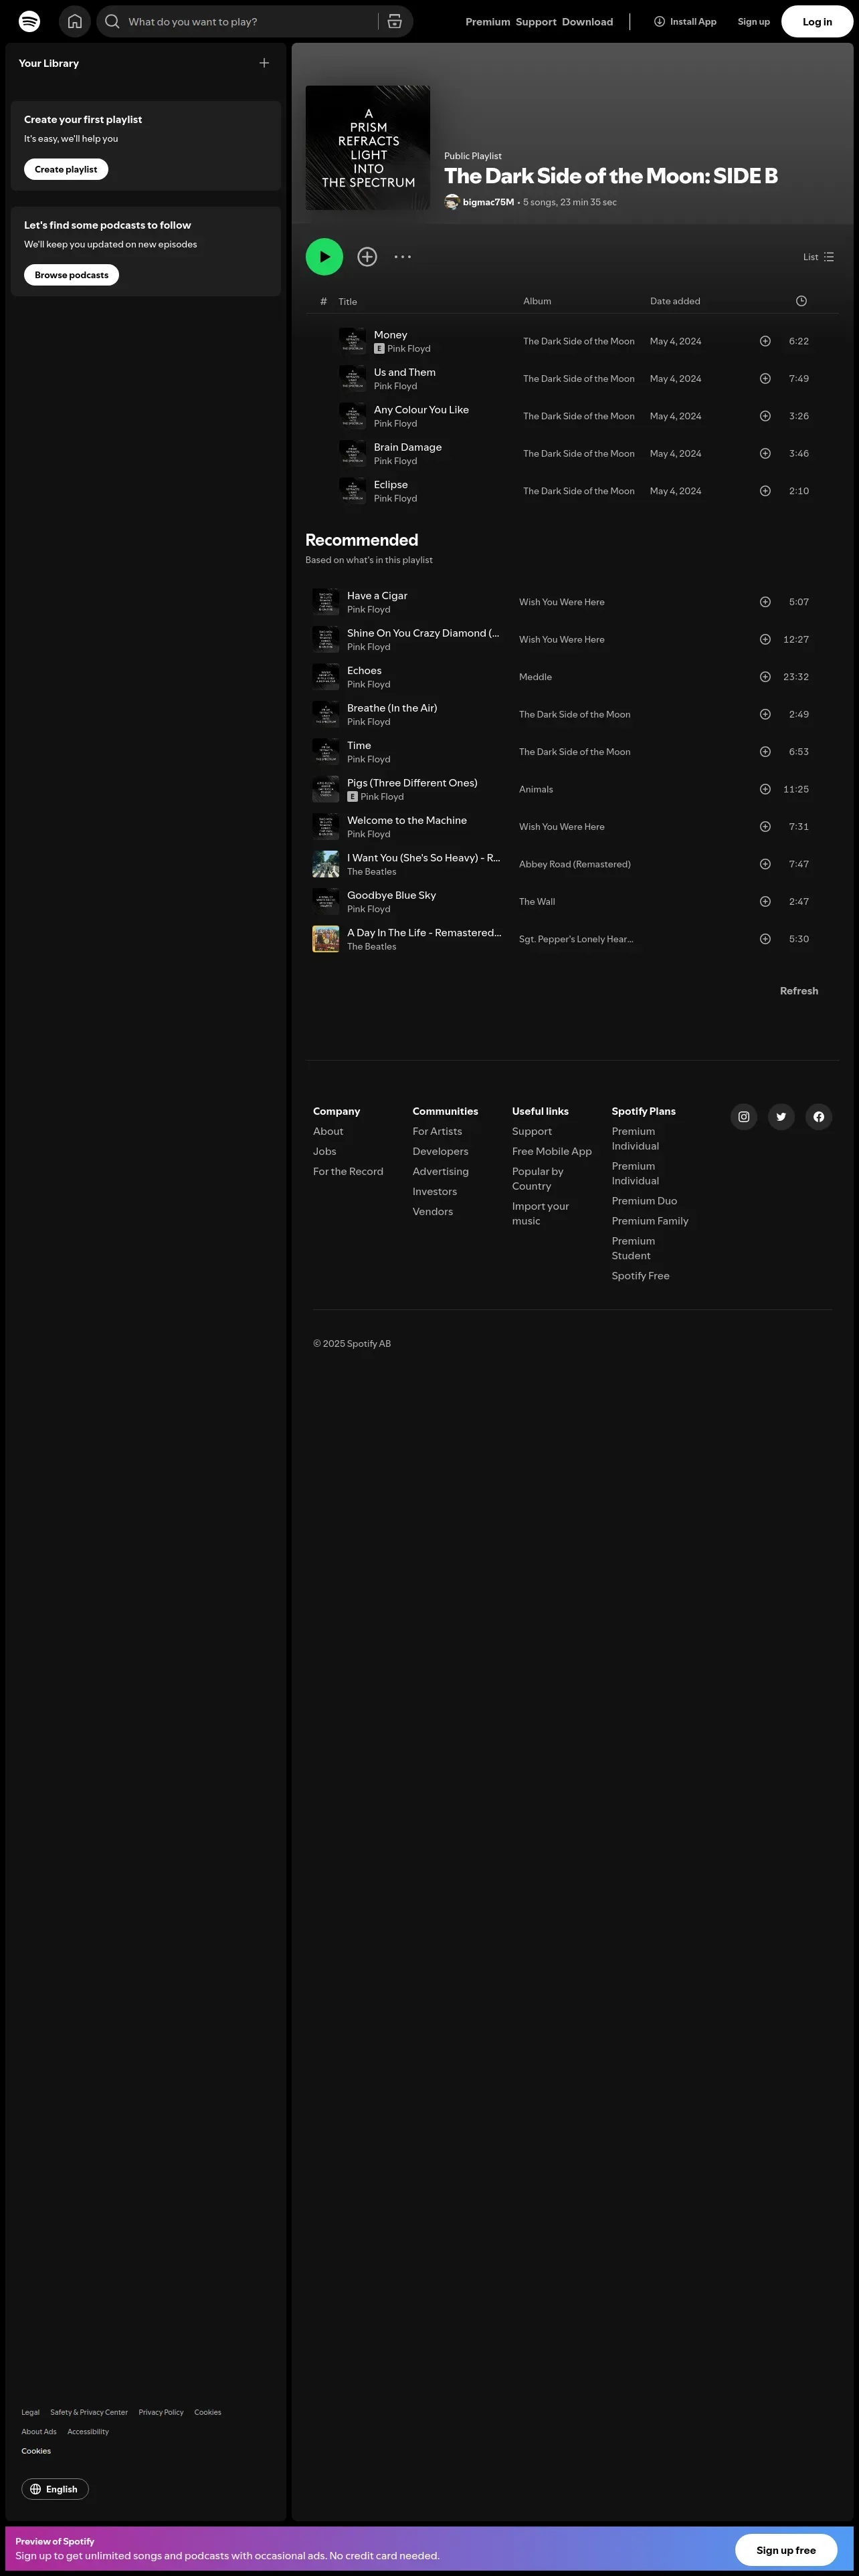Open footer About link

pyautogui.click(x=328, y=1132)
